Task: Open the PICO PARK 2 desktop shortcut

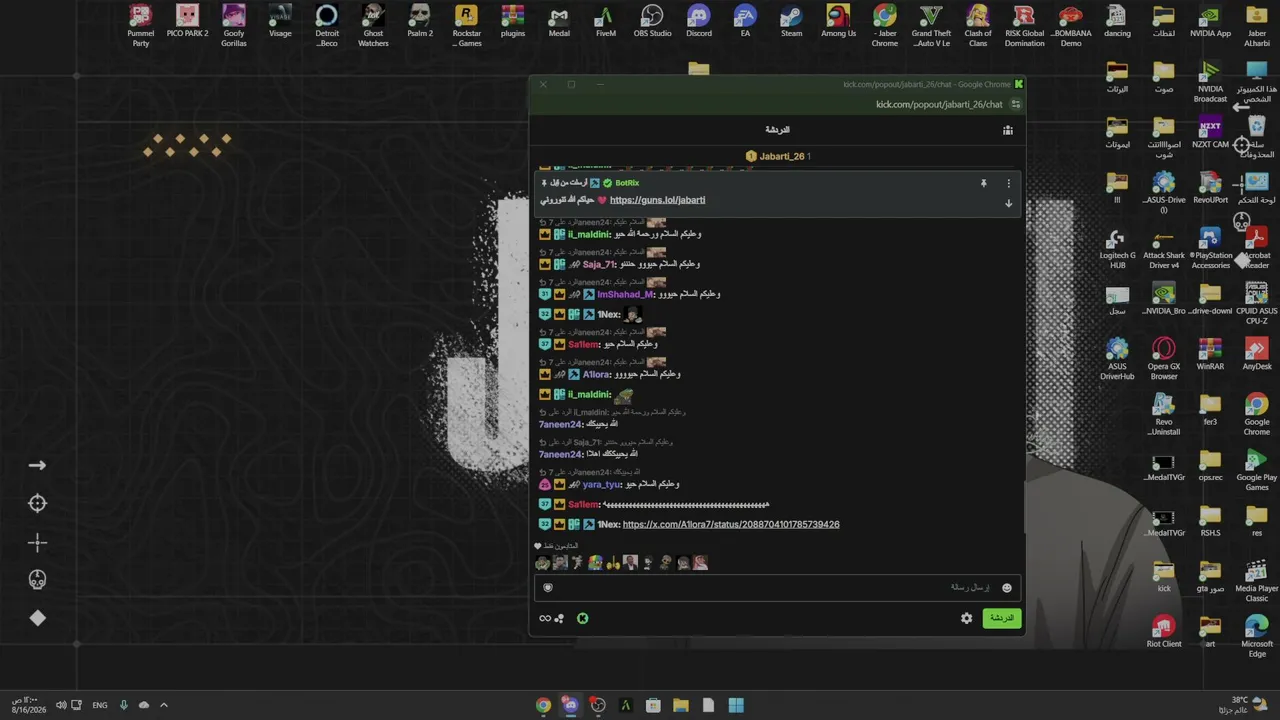Action: coord(187,22)
